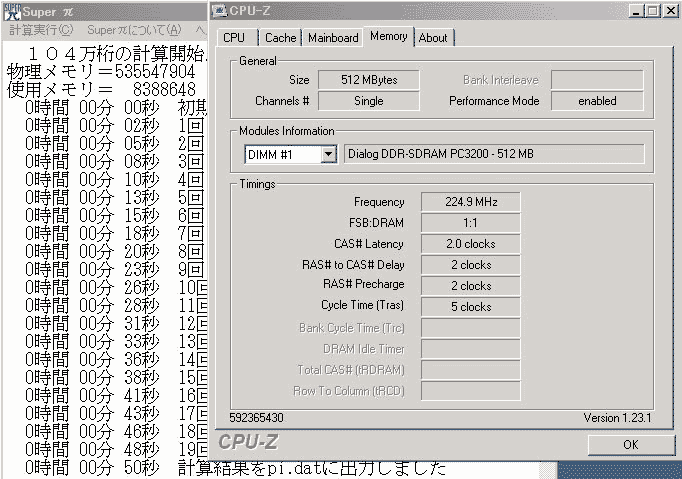Click the CAS# Latency value 2.0 clocks
Screen dimensions: 682x479
(470, 244)
